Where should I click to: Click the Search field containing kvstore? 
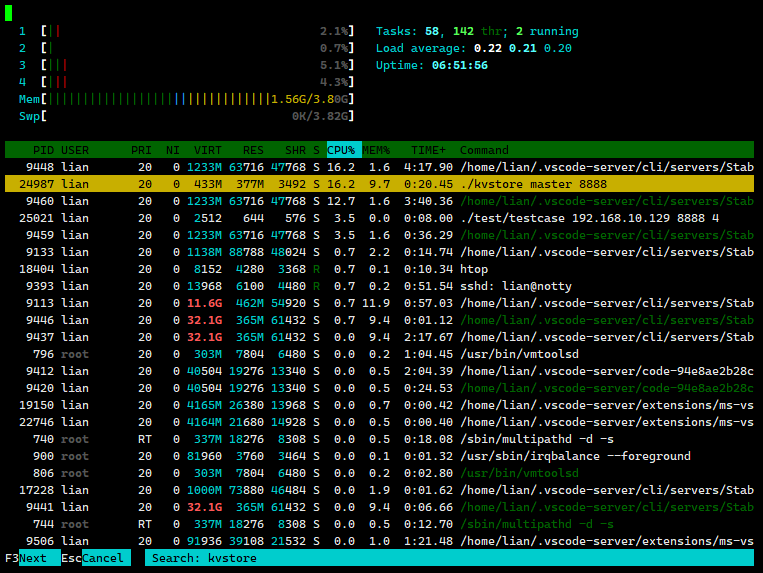(x=448, y=558)
